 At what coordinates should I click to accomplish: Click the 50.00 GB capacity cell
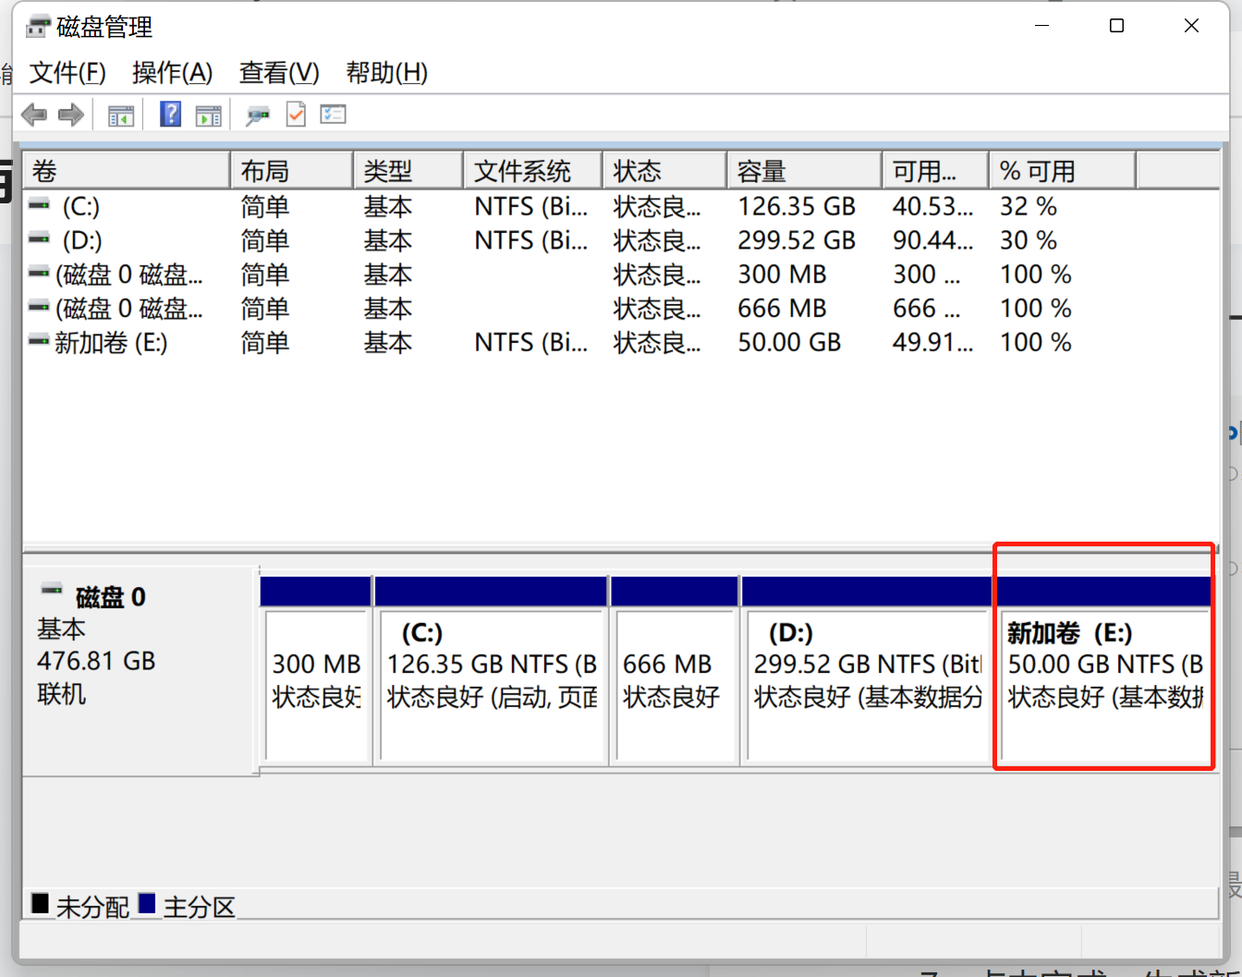pos(789,343)
